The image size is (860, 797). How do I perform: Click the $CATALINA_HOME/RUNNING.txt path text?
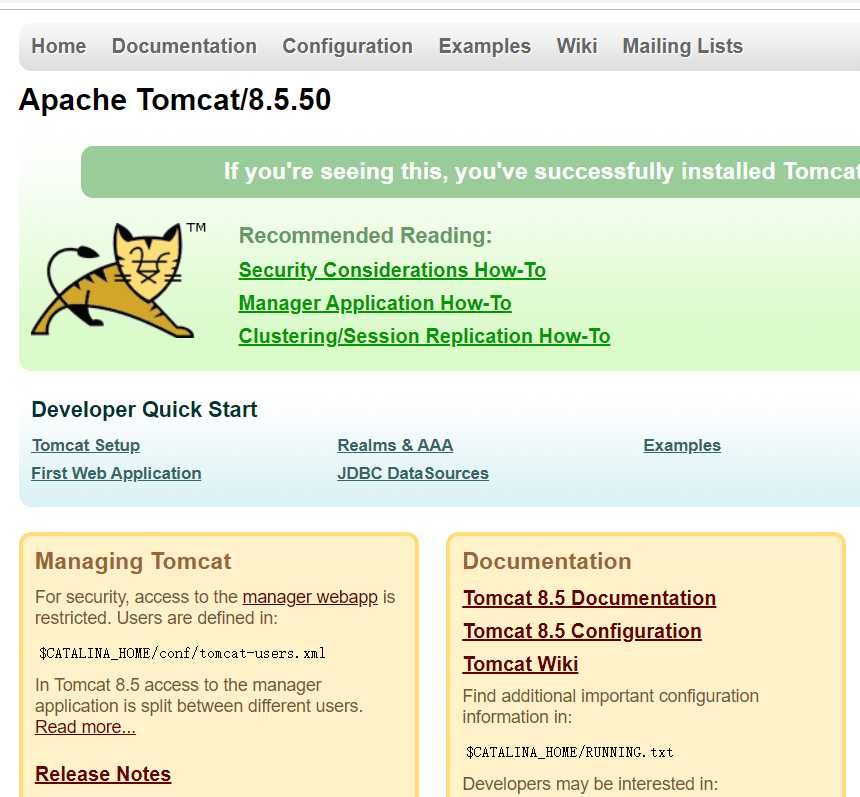[569, 751]
